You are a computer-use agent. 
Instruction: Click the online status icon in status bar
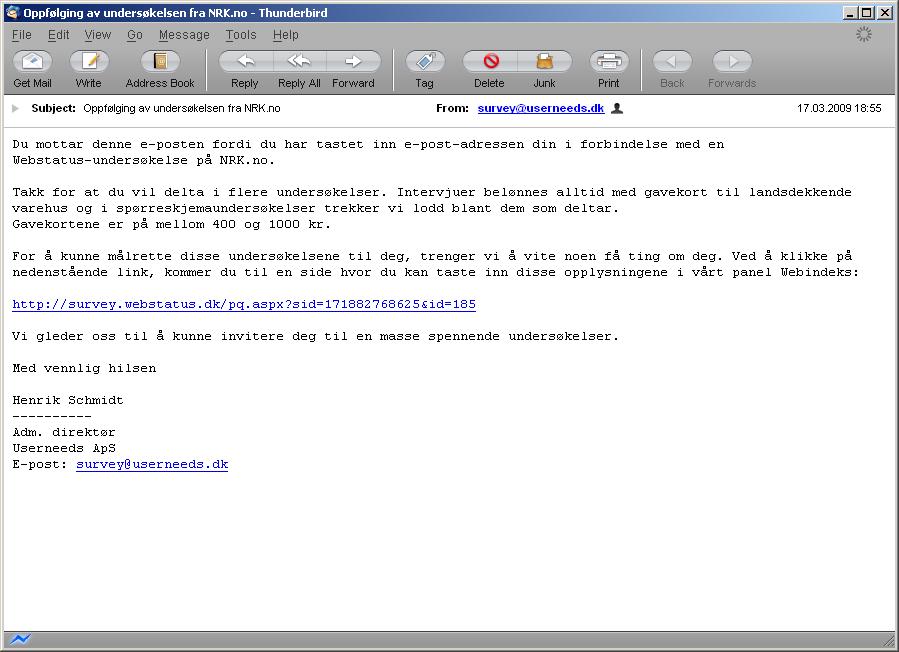[x=20, y=640]
